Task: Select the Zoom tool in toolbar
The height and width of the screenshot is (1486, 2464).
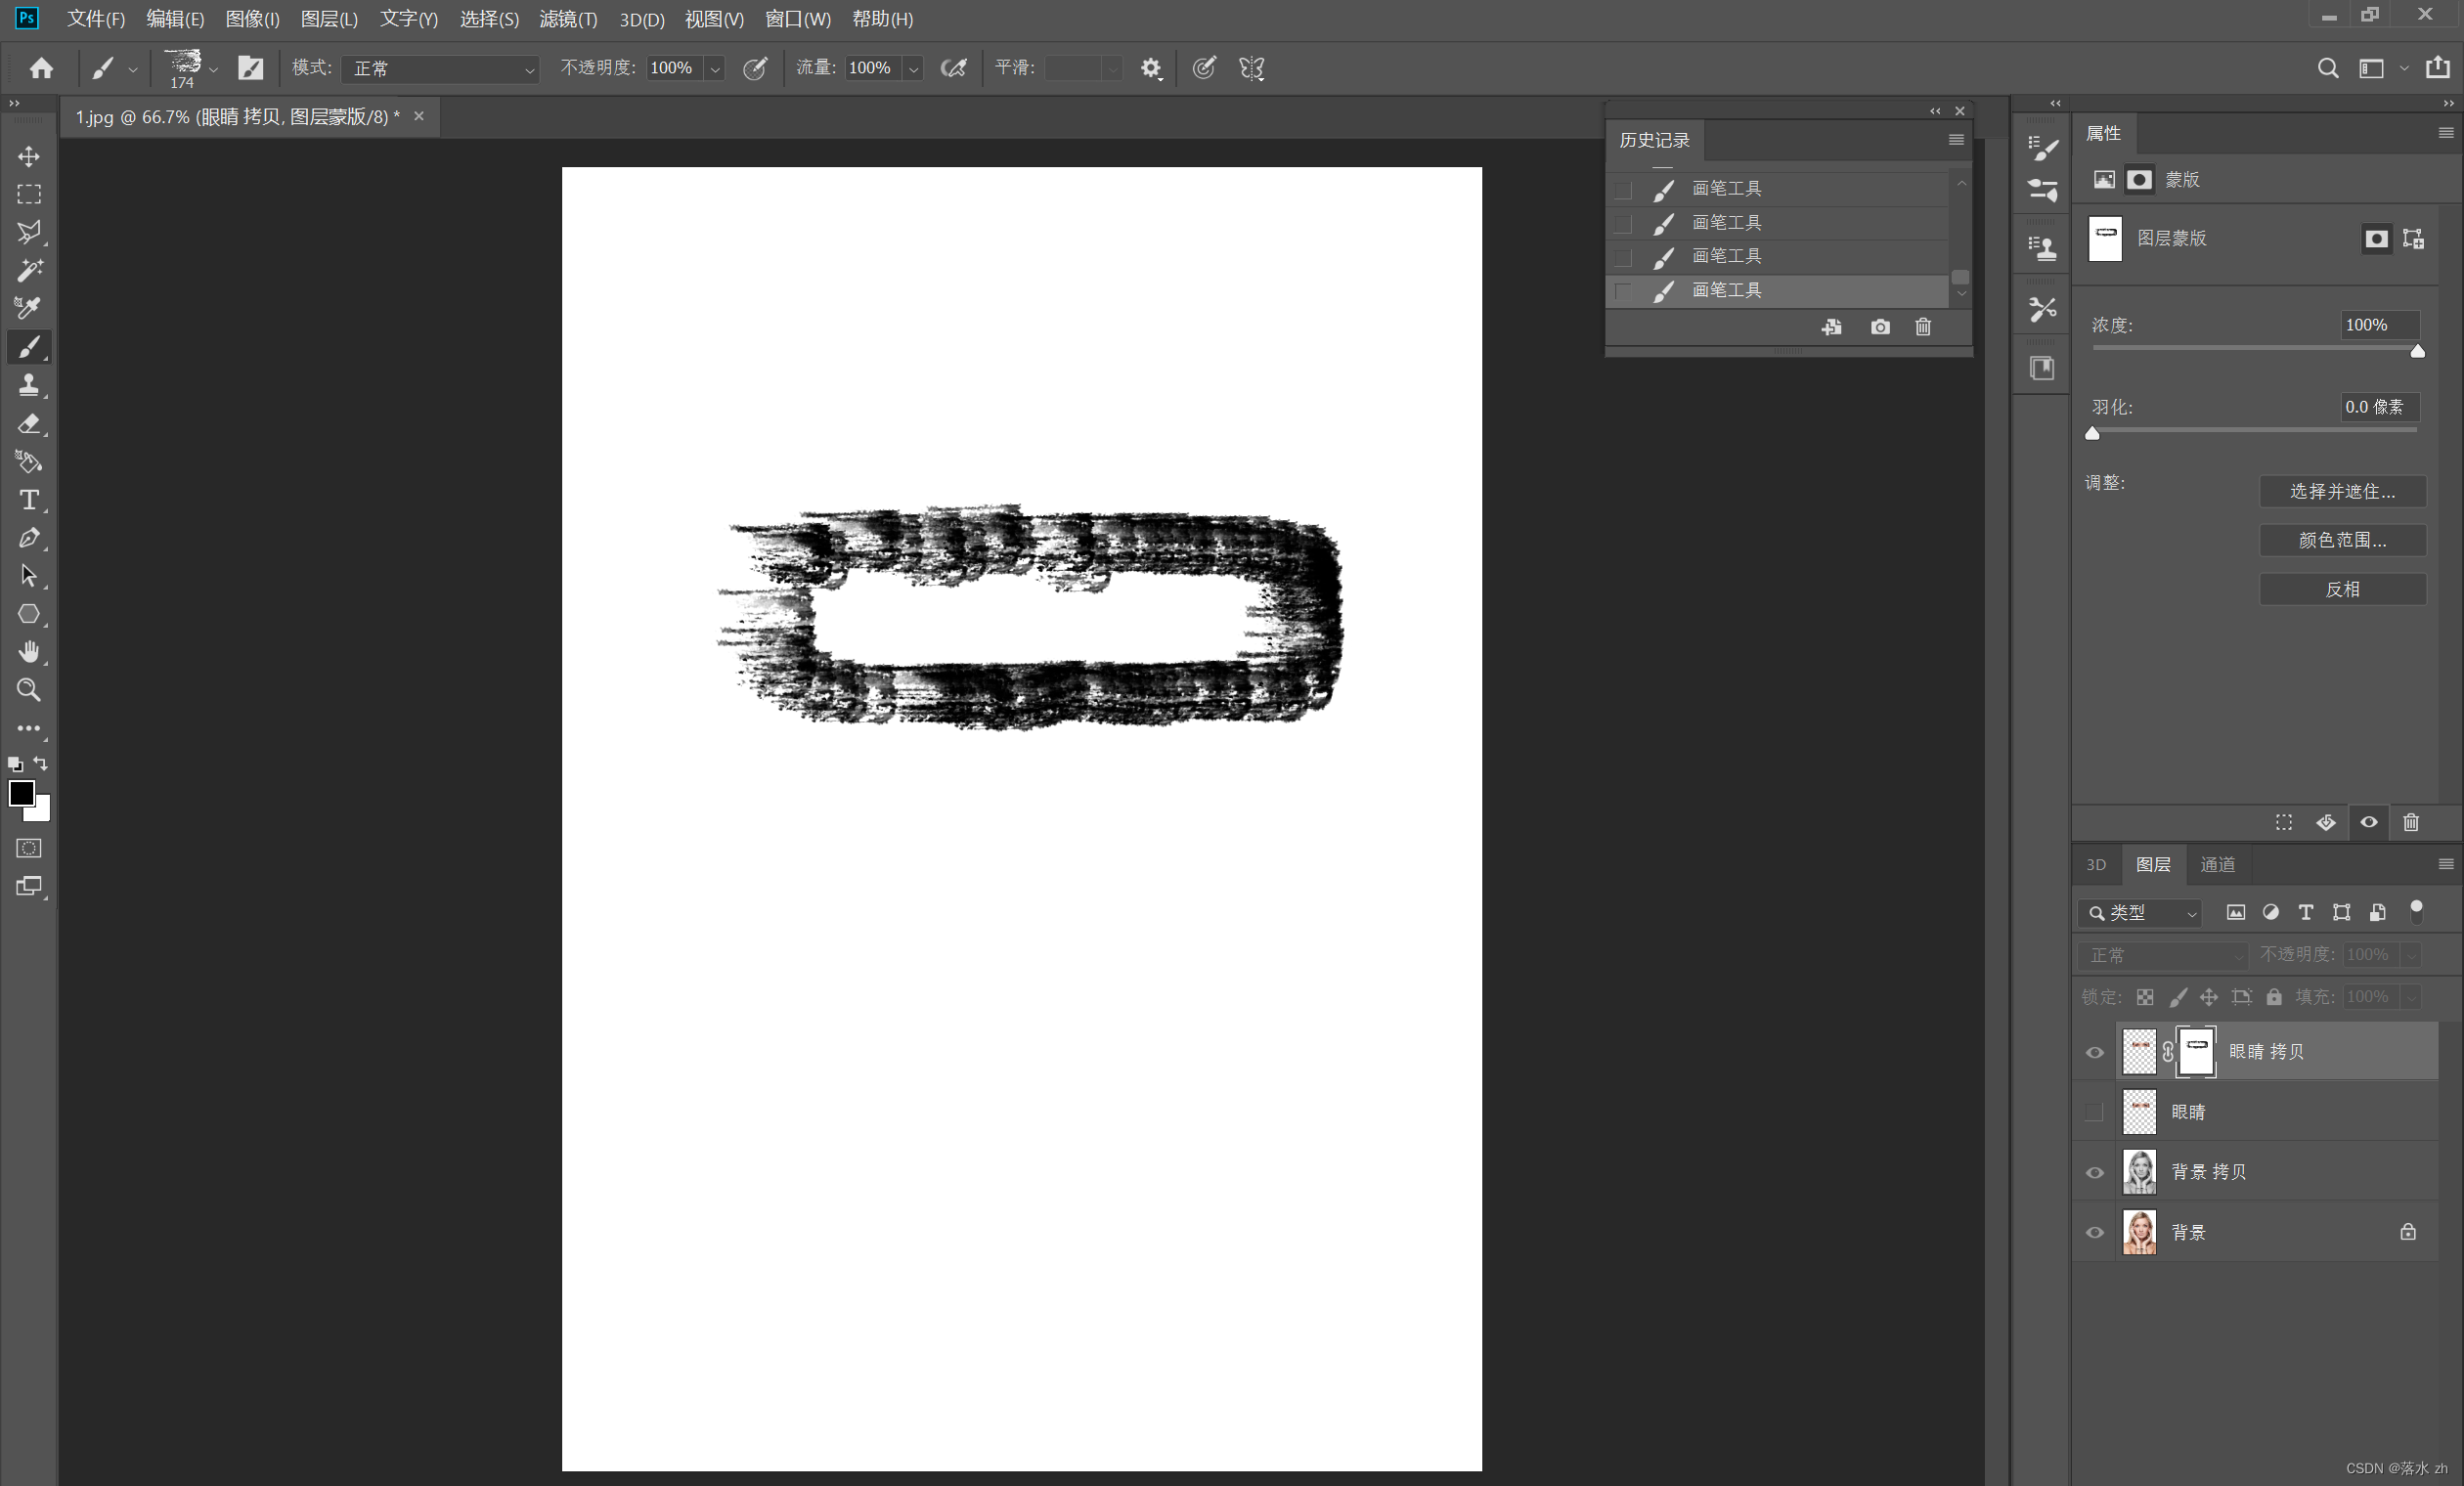Action: point(29,690)
